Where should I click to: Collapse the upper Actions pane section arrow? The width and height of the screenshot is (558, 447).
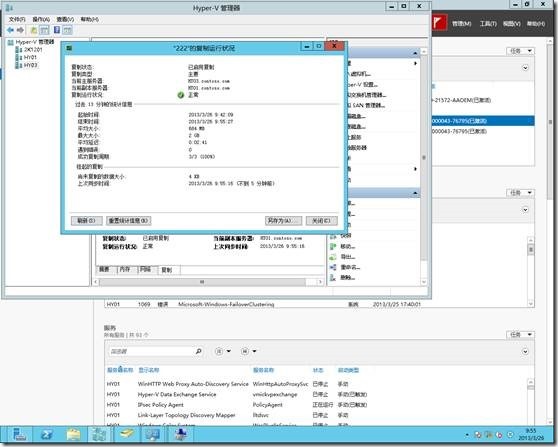point(415,53)
